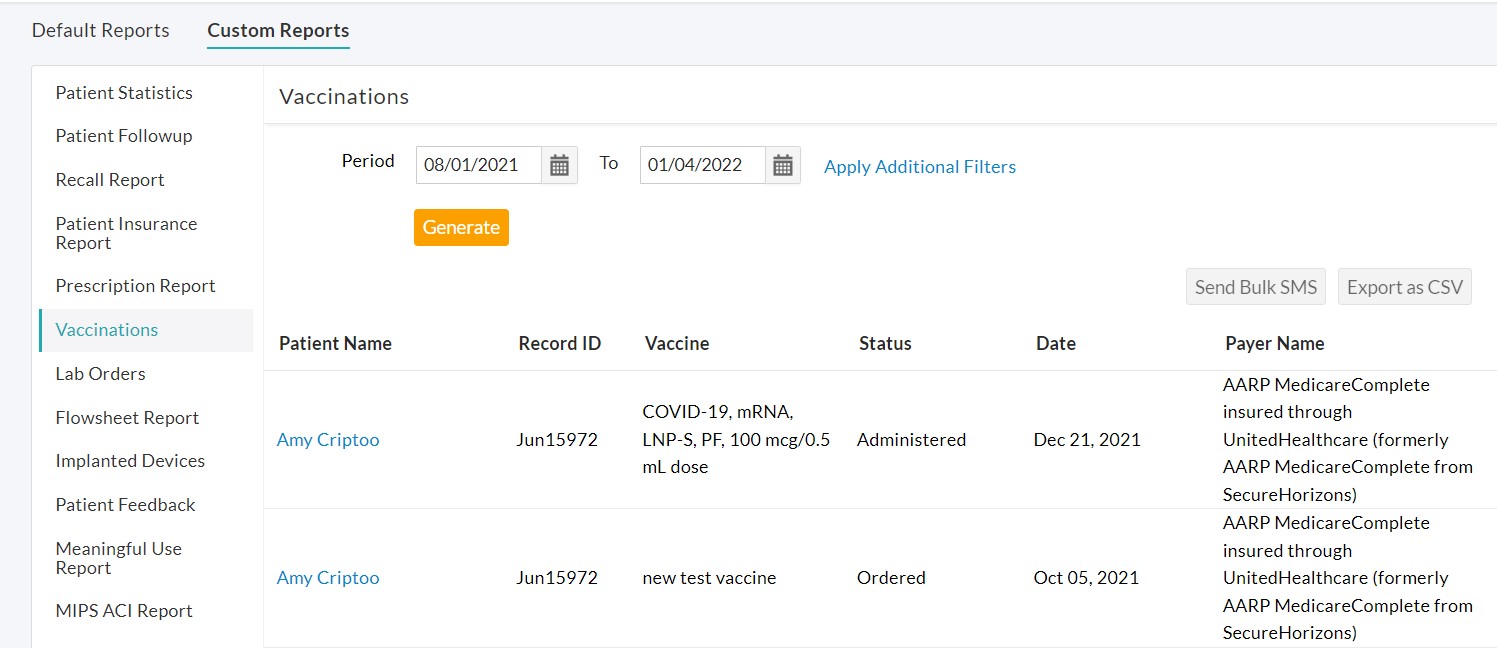Open the Flowsheet Report
The image size is (1497, 648).
coord(127,418)
